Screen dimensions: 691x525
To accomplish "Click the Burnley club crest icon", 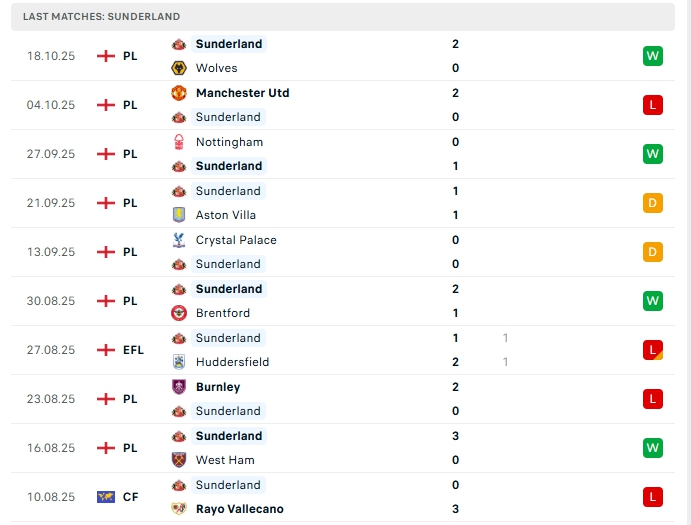I will click(x=179, y=387).
